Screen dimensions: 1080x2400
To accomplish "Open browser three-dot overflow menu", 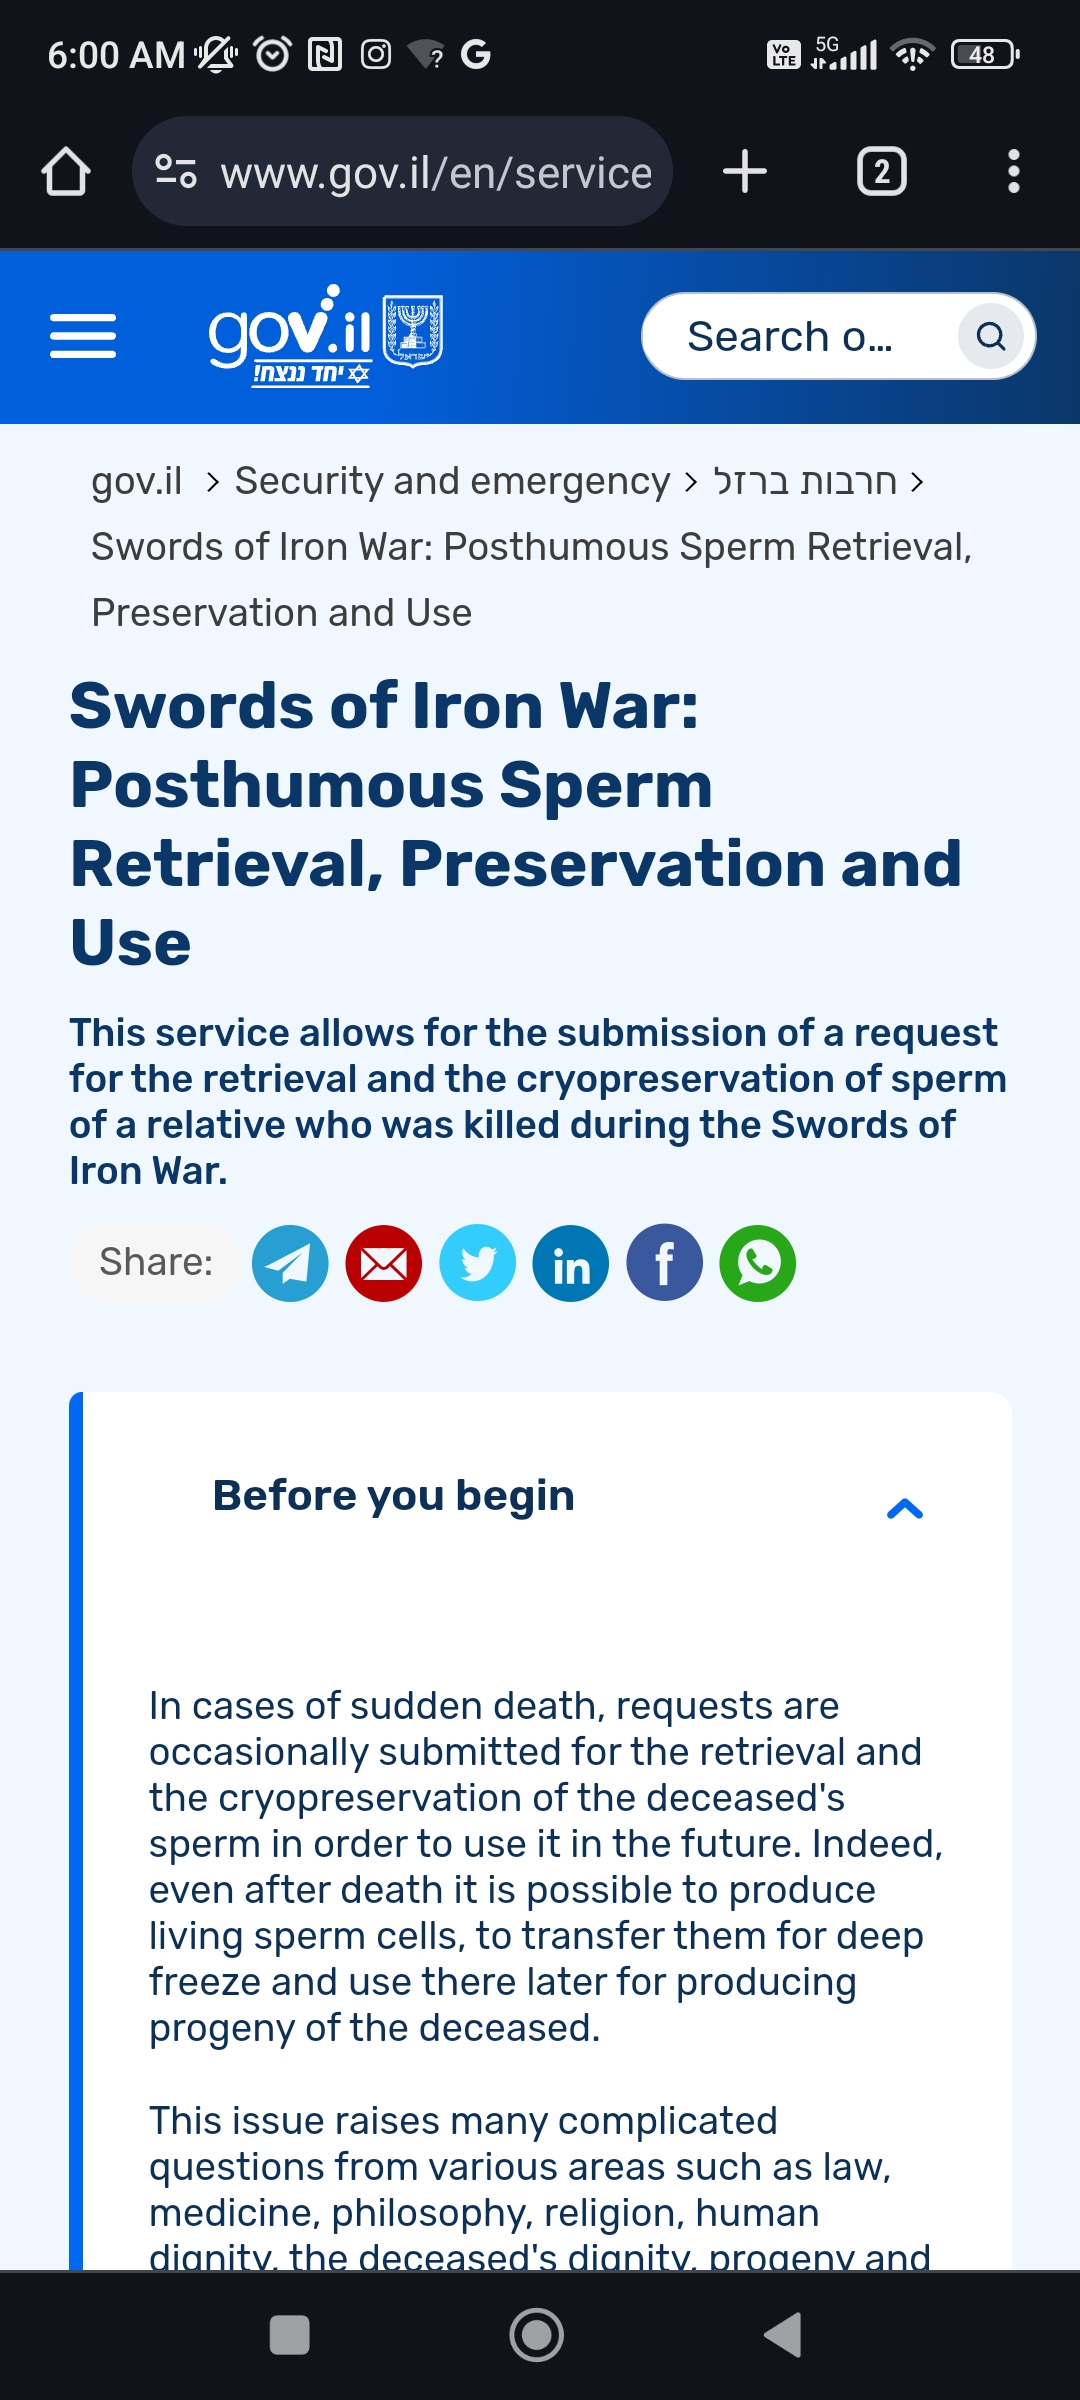I will pyautogui.click(x=1014, y=171).
